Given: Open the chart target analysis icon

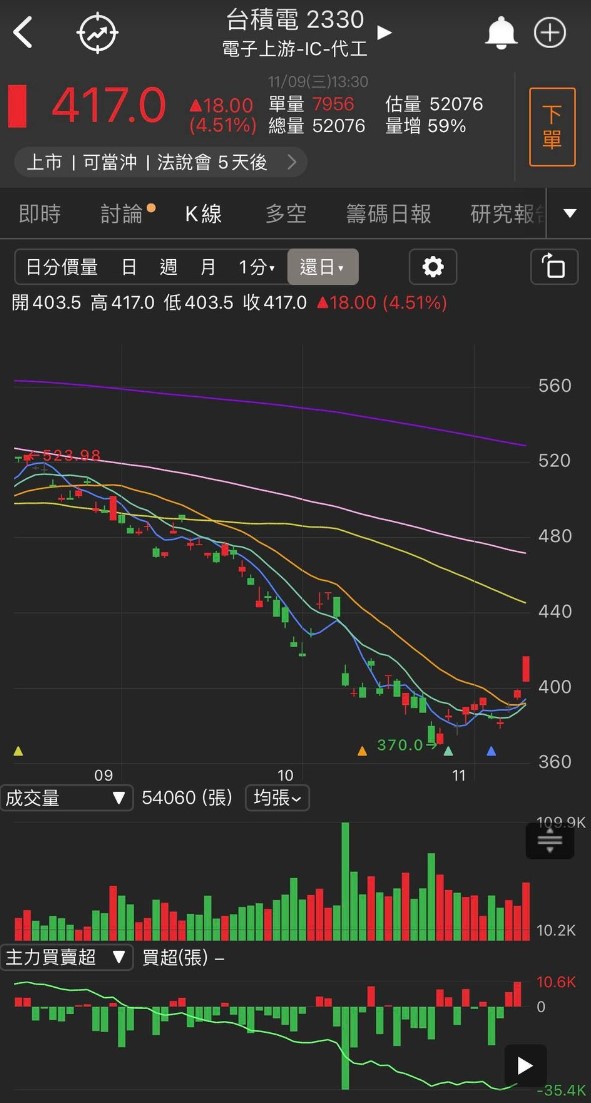Looking at the screenshot, I should [98, 33].
